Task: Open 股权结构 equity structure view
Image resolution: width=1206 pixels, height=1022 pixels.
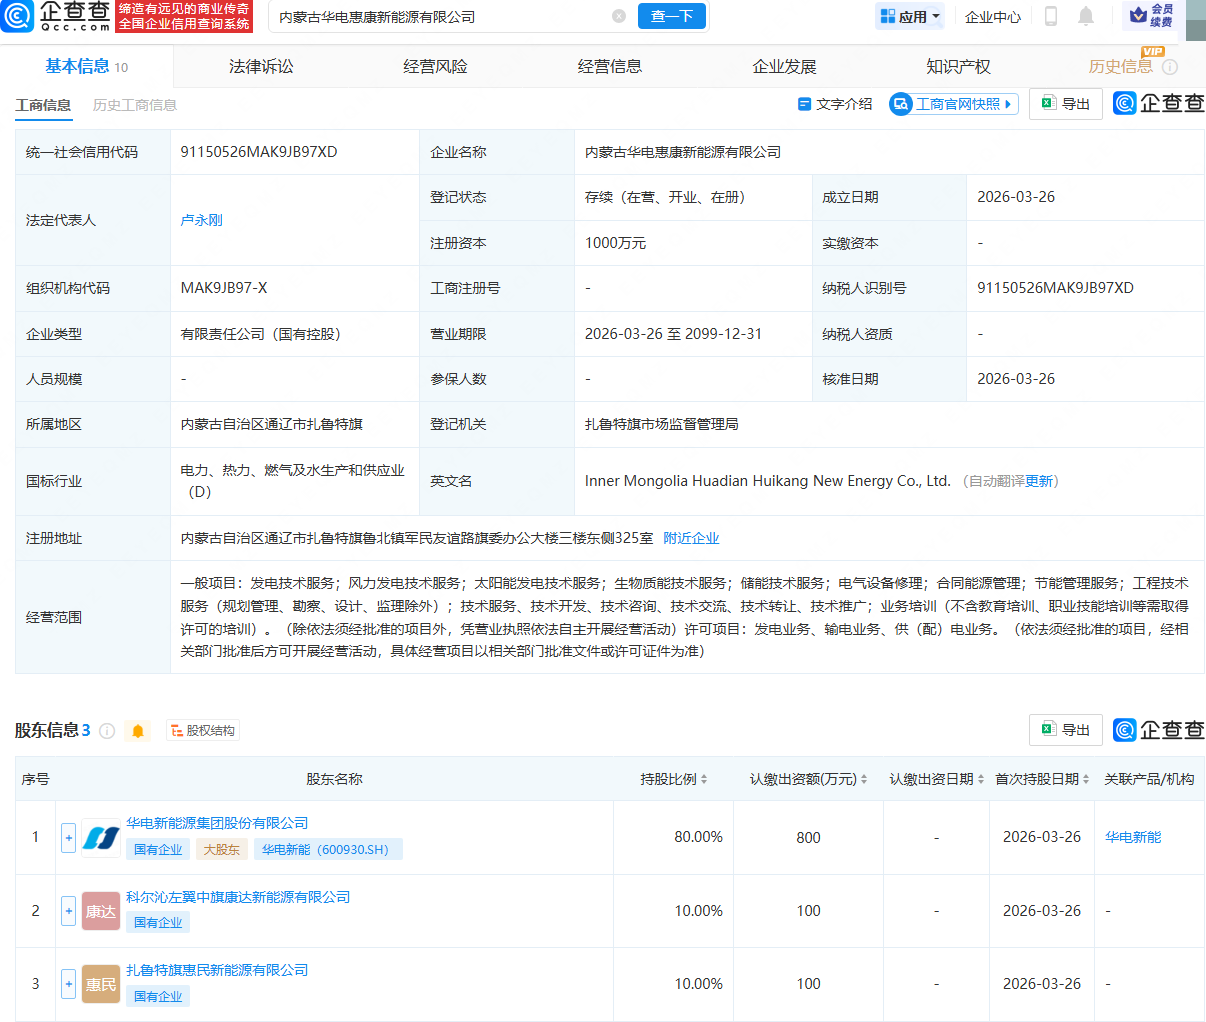Action: point(203,731)
